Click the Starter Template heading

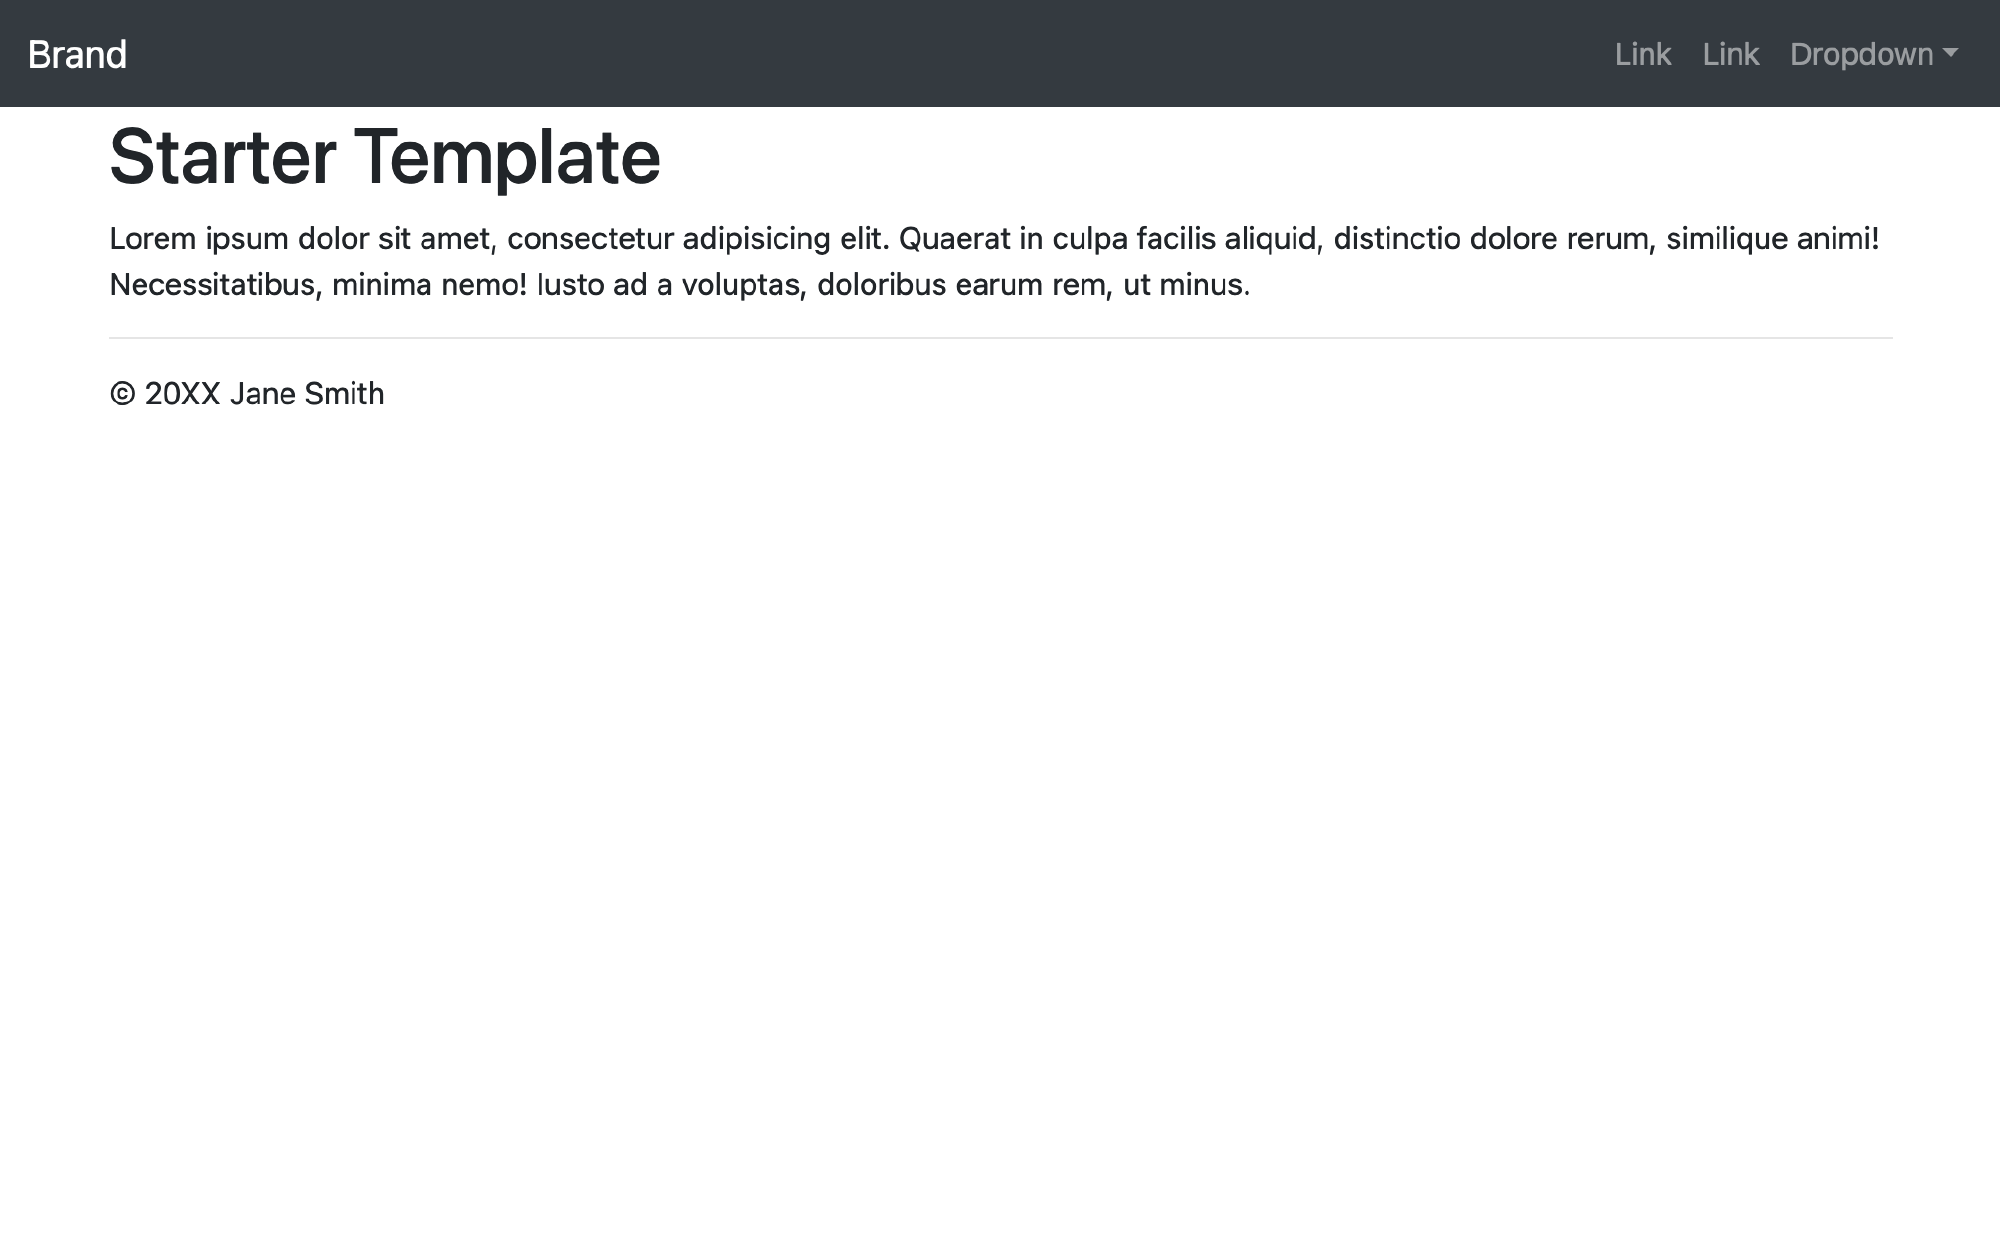384,157
